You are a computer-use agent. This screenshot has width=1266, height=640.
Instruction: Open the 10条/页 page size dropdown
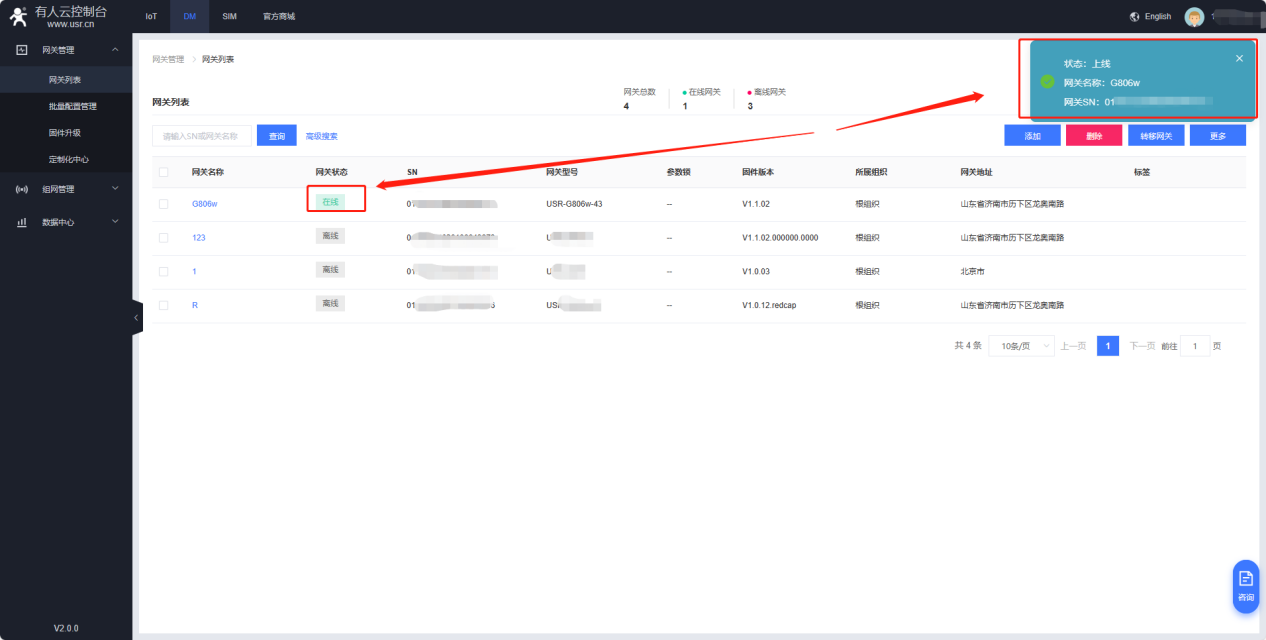tap(1021, 346)
